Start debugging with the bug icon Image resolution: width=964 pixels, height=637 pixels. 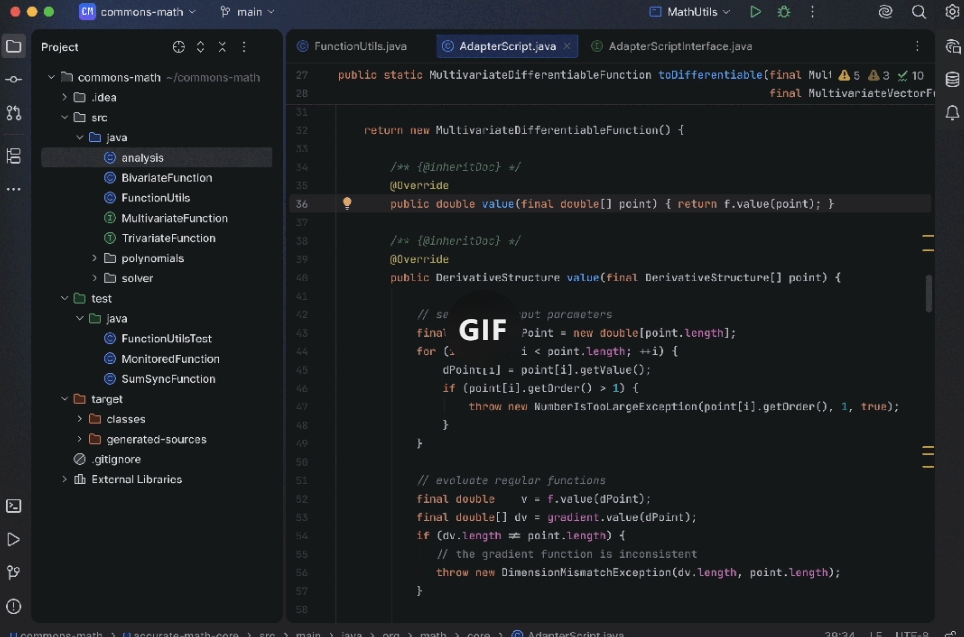click(784, 12)
